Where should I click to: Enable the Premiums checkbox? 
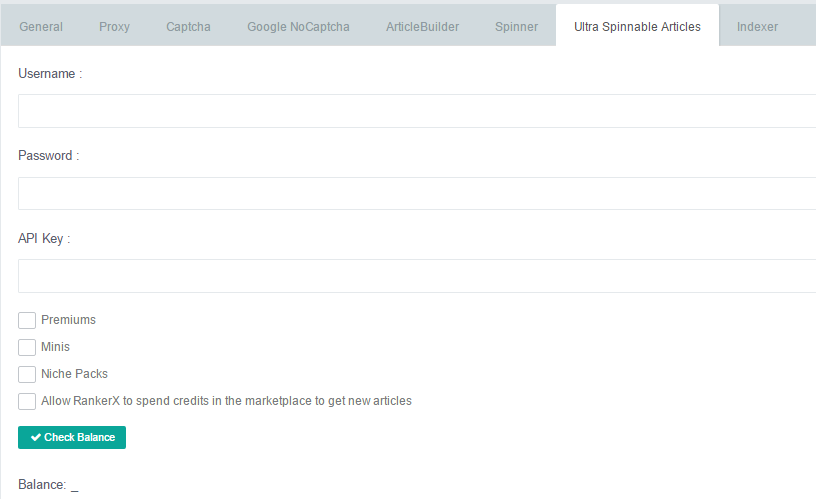click(27, 320)
